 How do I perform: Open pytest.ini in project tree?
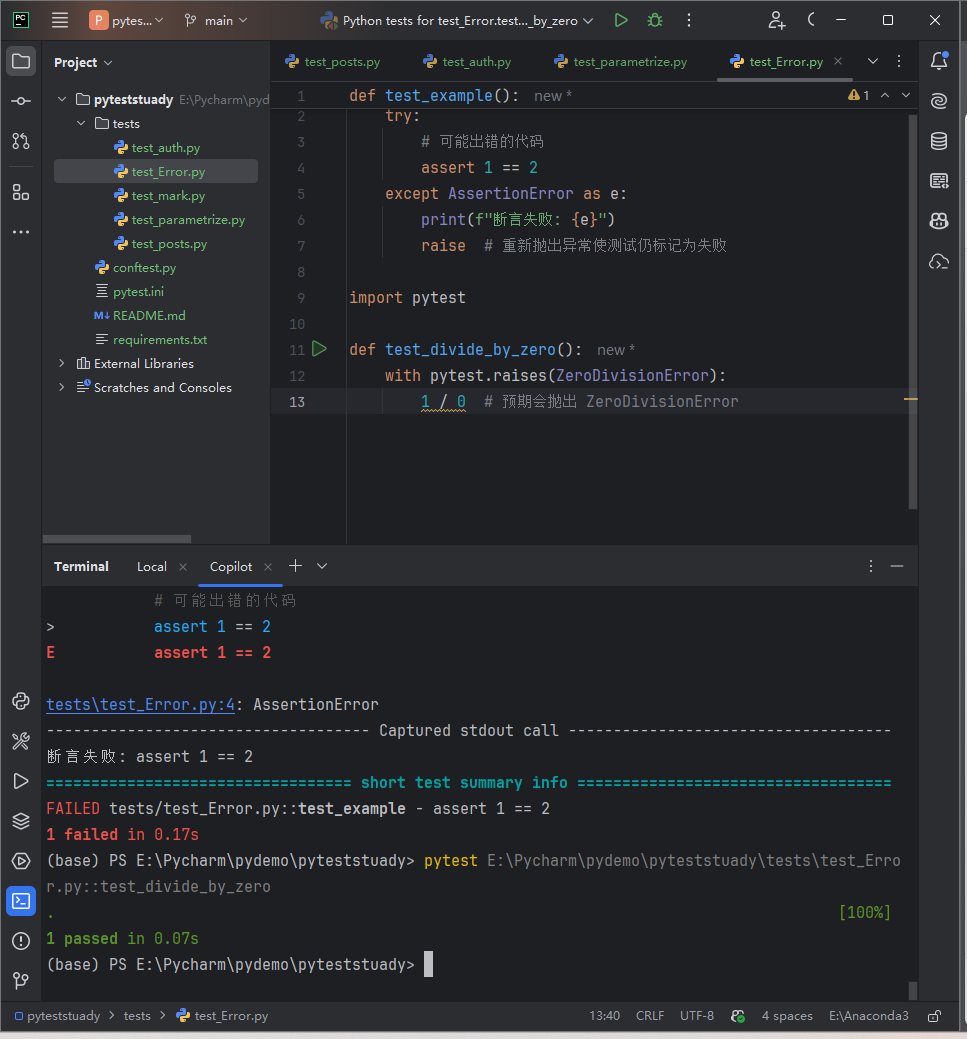[x=129, y=292]
